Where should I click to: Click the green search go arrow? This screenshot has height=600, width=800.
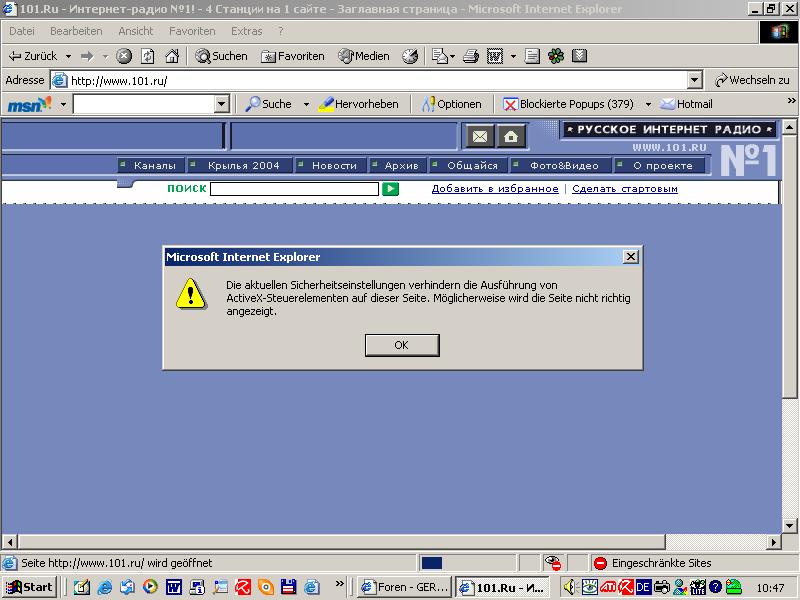point(390,189)
